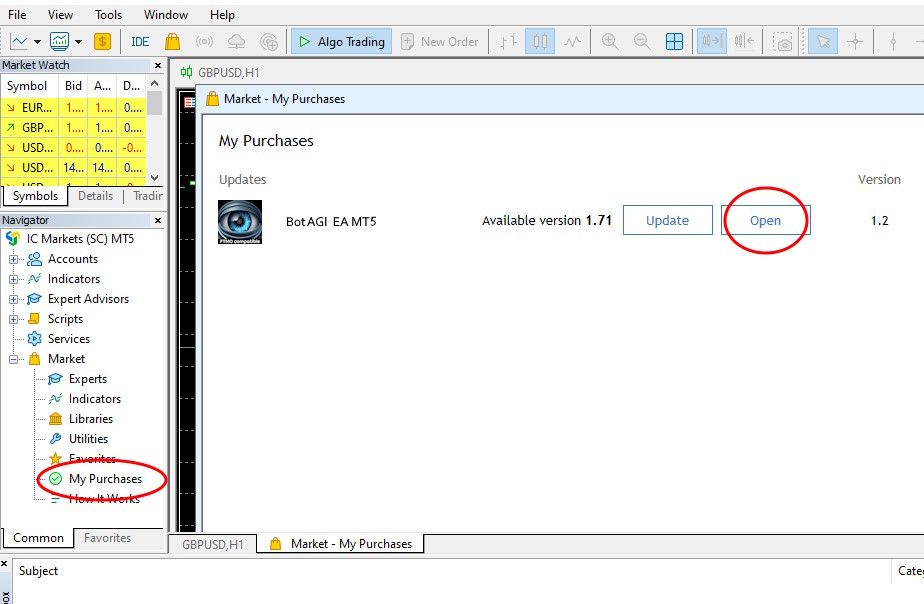924x604 pixels.
Task: Toggle Algo Trading on
Action: (x=342, y=42)
